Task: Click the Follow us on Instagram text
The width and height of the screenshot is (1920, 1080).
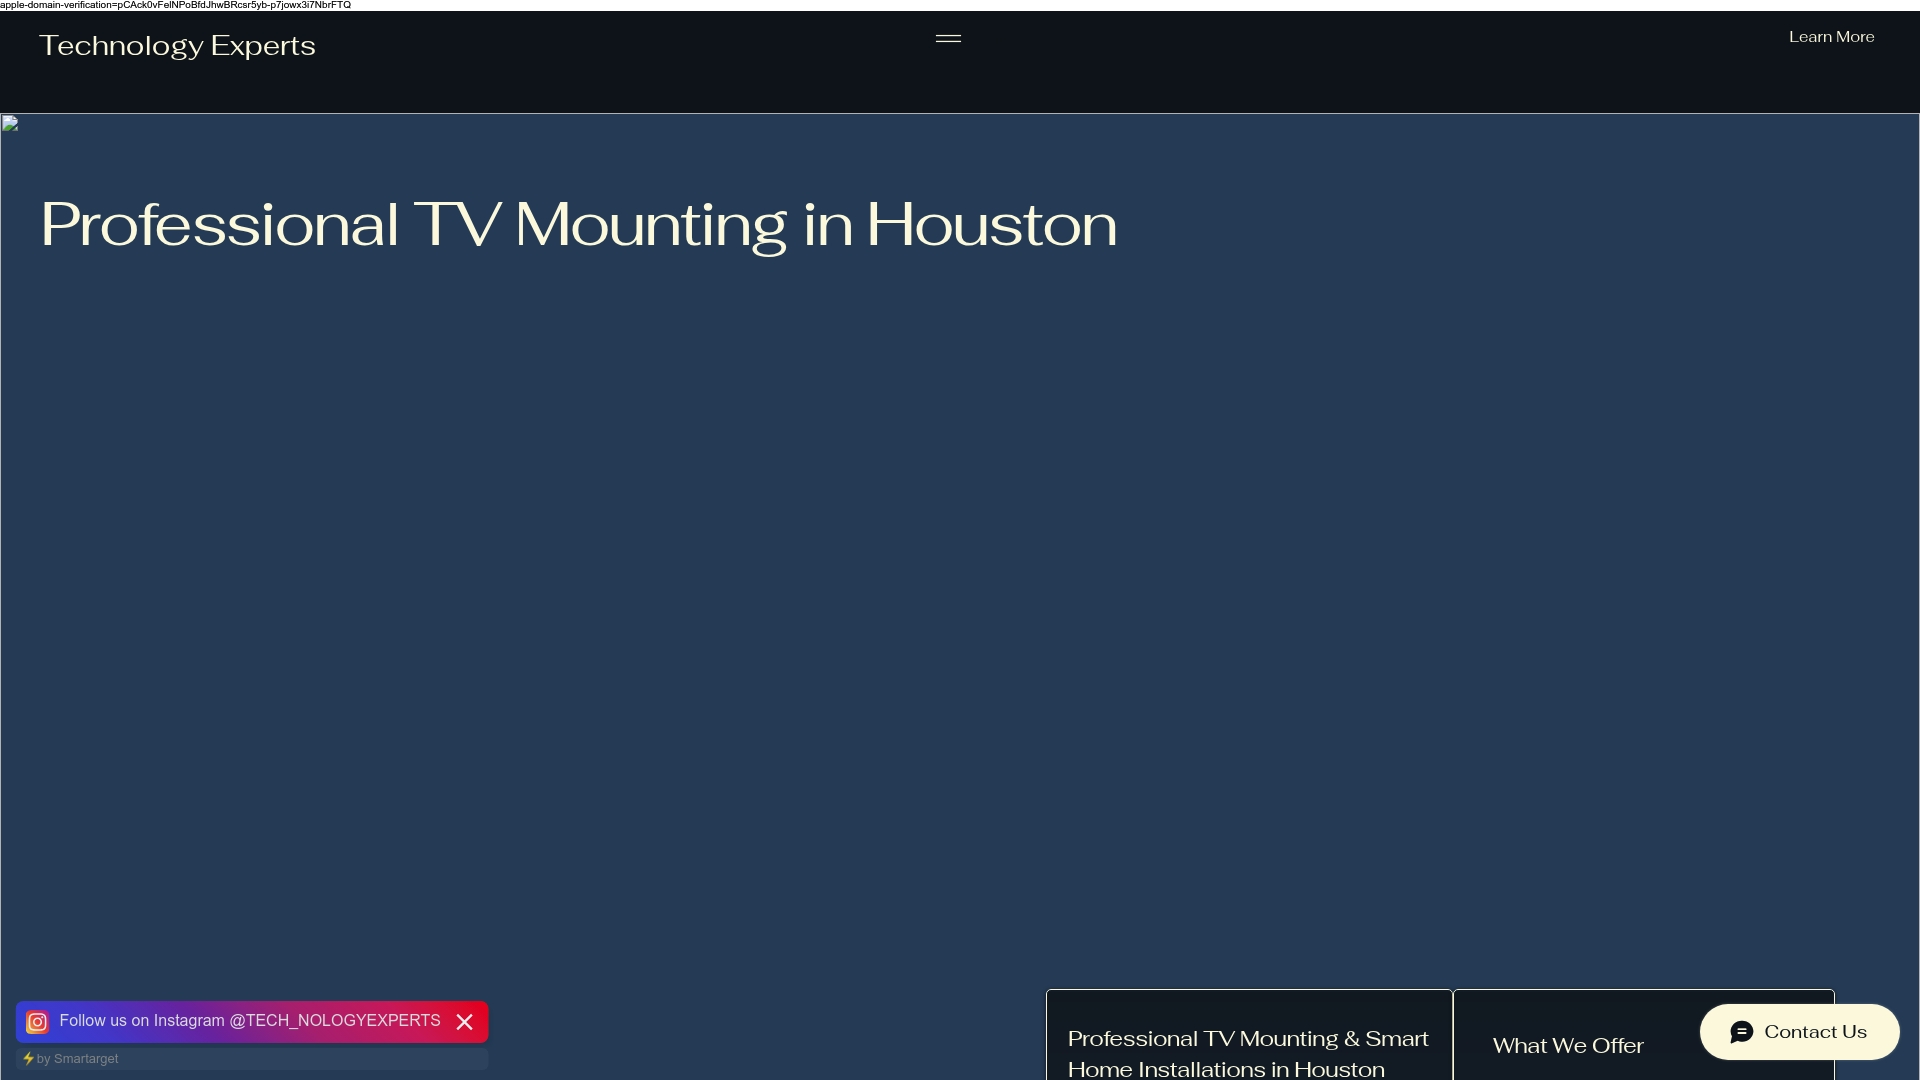Action: click(x=142, y=1021)
